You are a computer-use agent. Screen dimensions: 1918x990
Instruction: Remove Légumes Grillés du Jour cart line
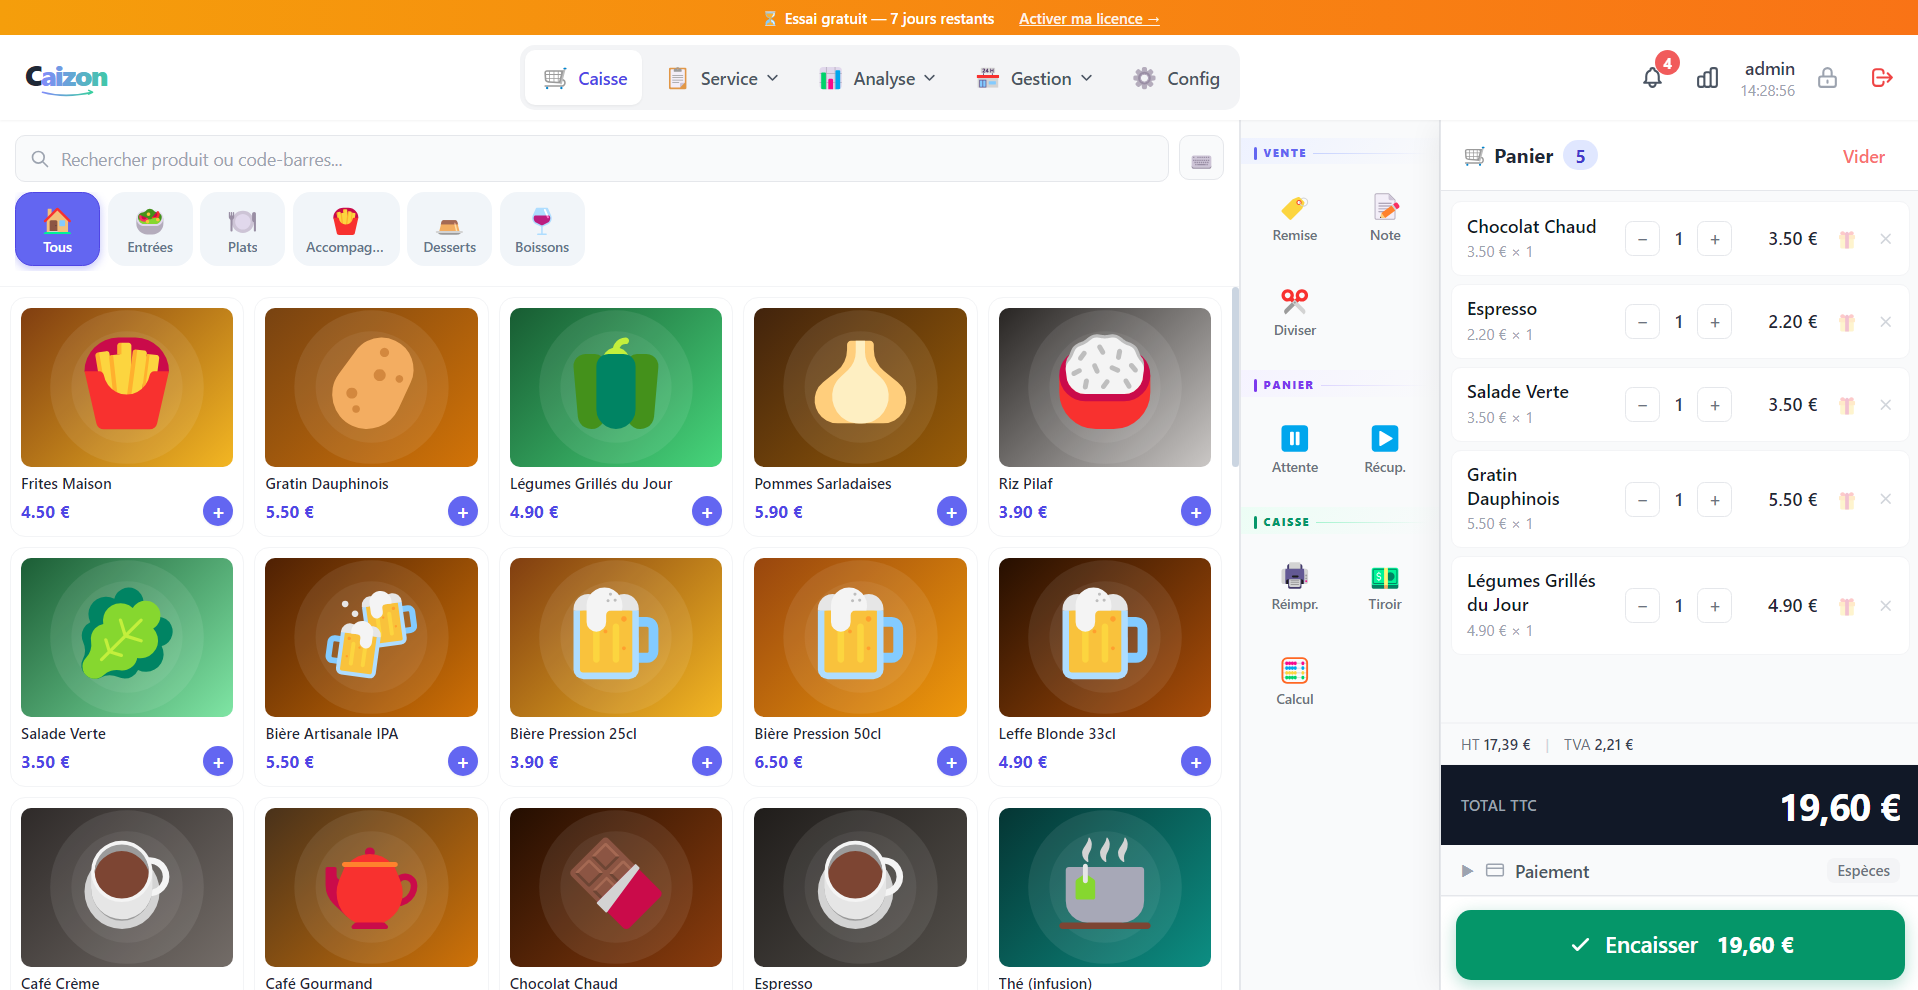click(x=1885, y=606)
